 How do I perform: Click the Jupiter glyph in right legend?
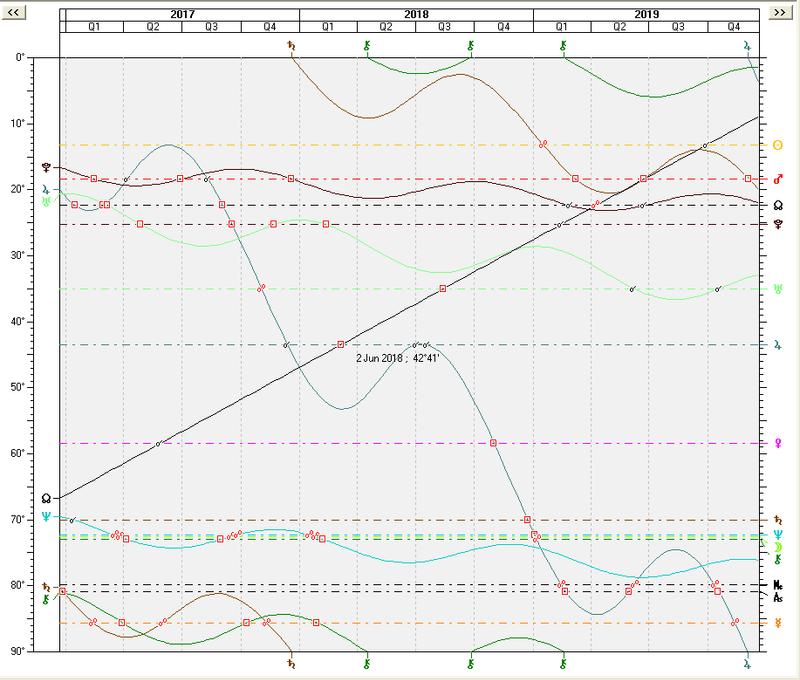pos(778,345)
